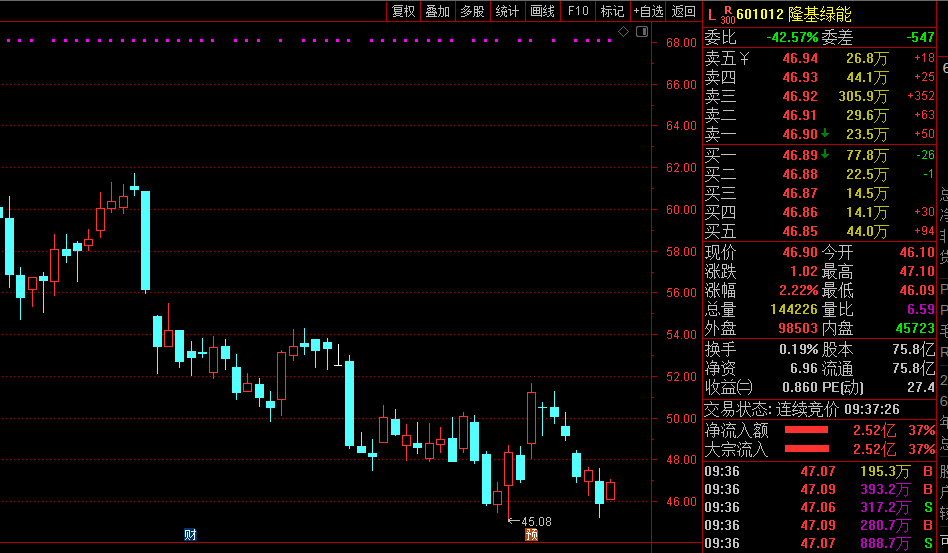This screenshot has height=553, width=948.
Task: Click the 统计 statistics button
Action: point(507,11)
